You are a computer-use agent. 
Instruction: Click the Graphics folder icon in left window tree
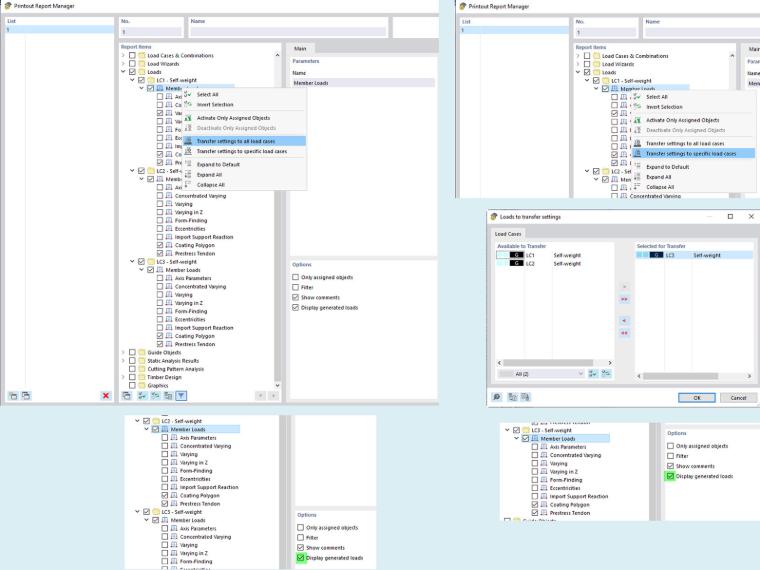coord(142,385)
